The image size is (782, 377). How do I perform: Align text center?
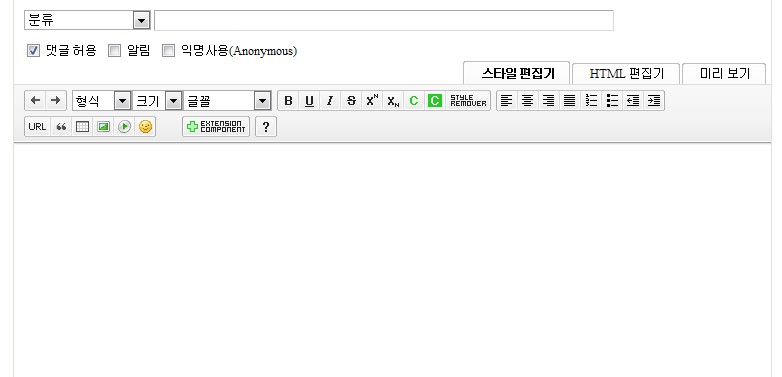[x=528, y=101]
